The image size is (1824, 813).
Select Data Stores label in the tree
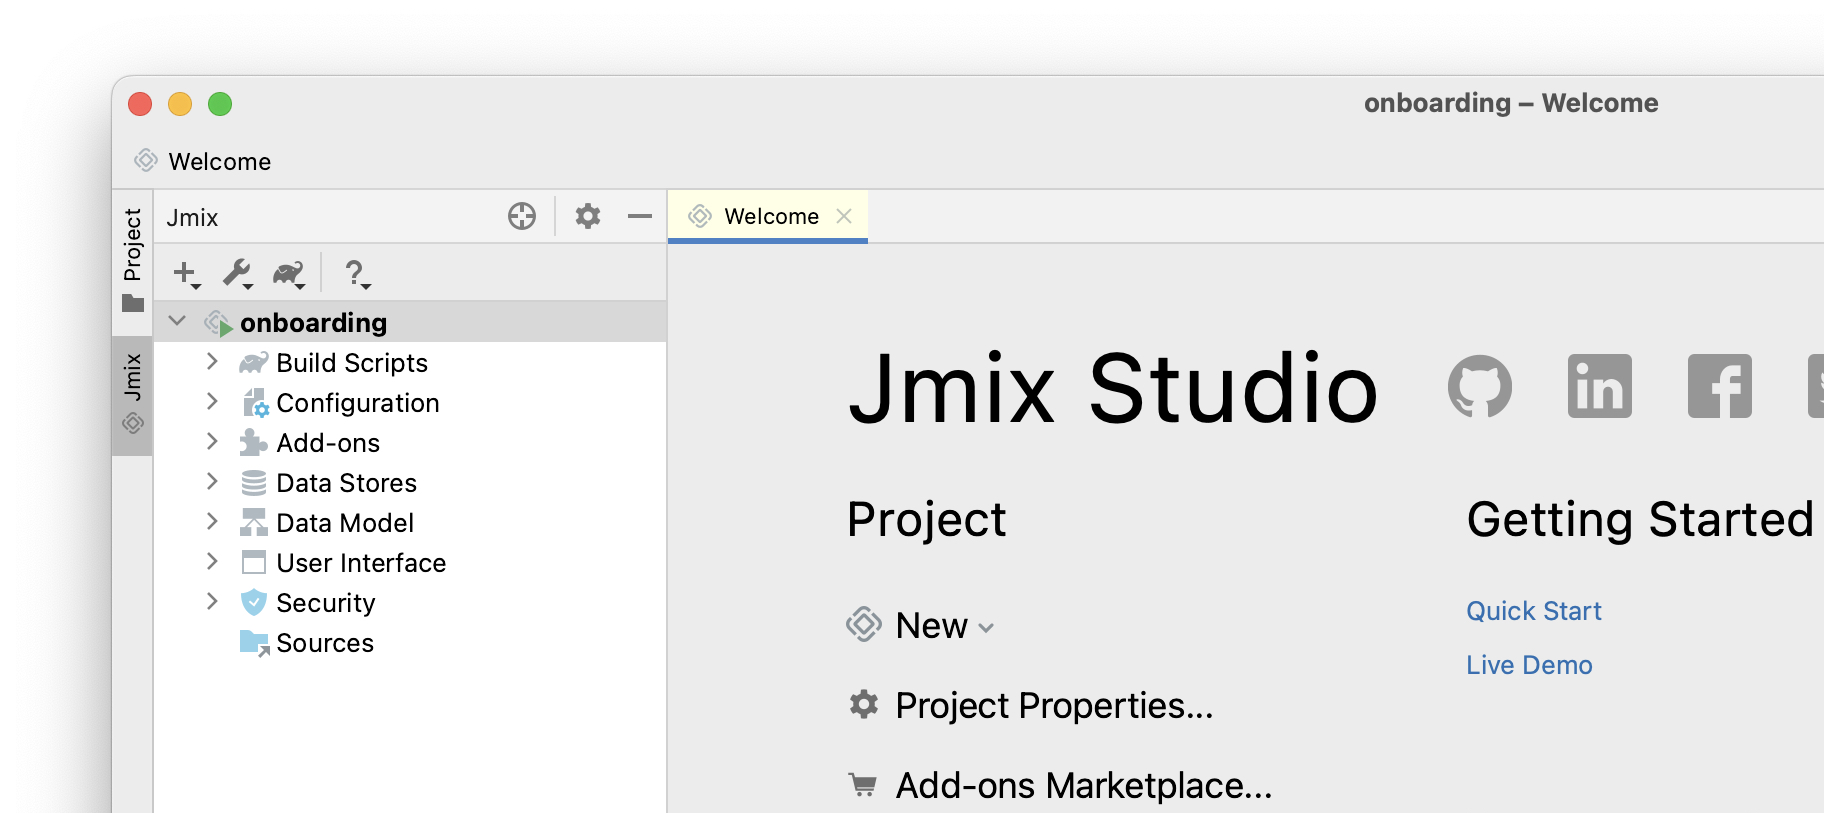coord(346,483)
